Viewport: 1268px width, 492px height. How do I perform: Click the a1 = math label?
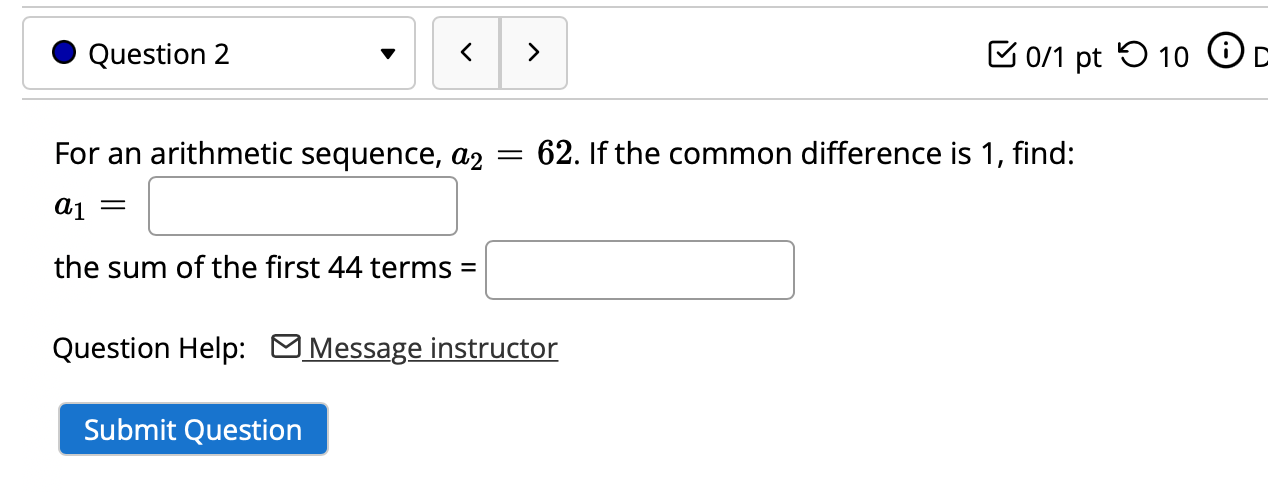tap(86, 206)
